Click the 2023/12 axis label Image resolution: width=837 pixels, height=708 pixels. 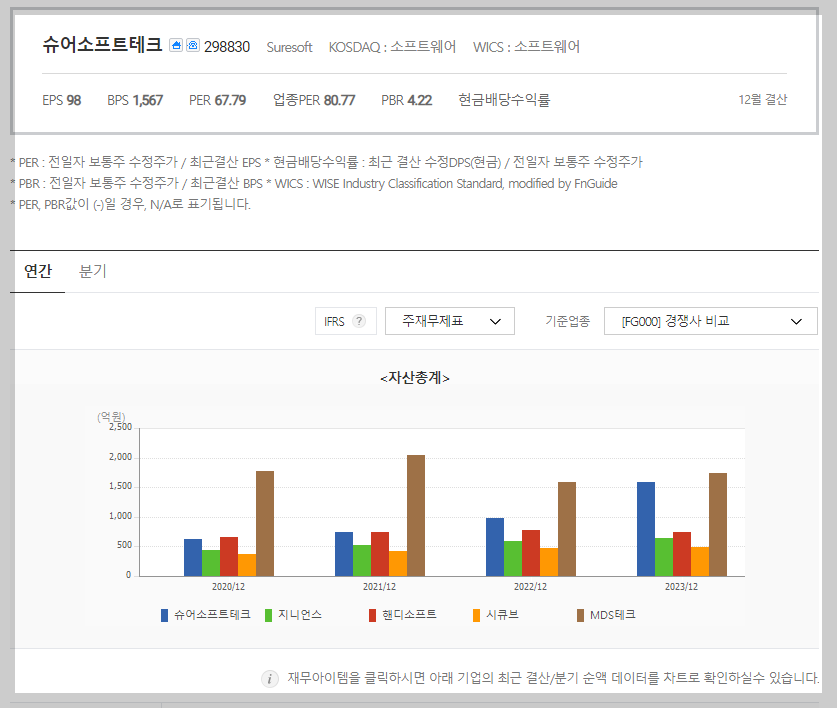coord(681,587)
